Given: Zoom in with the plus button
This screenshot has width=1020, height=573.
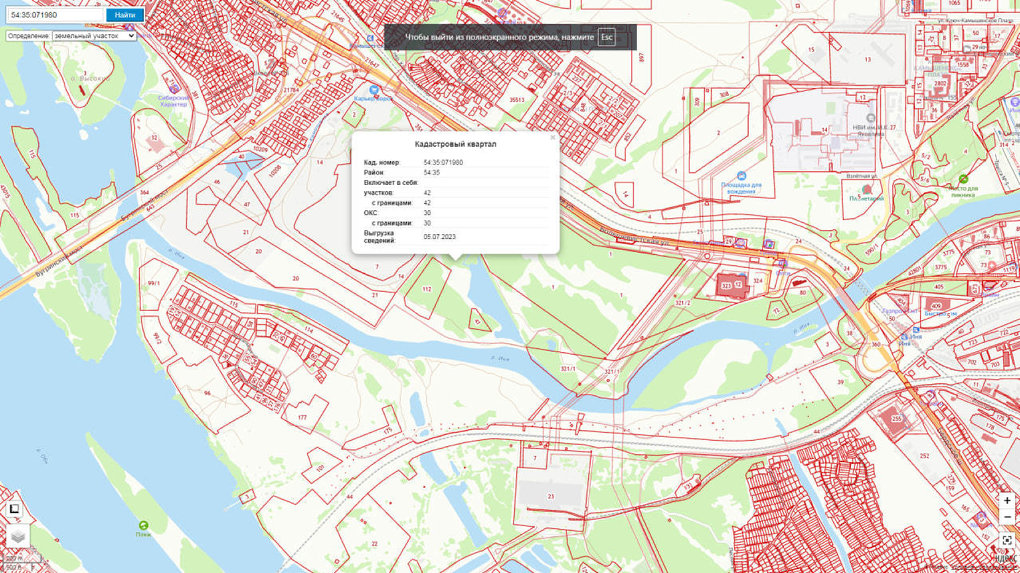Looking at the screenshot, I should [x=1007, y=500].
